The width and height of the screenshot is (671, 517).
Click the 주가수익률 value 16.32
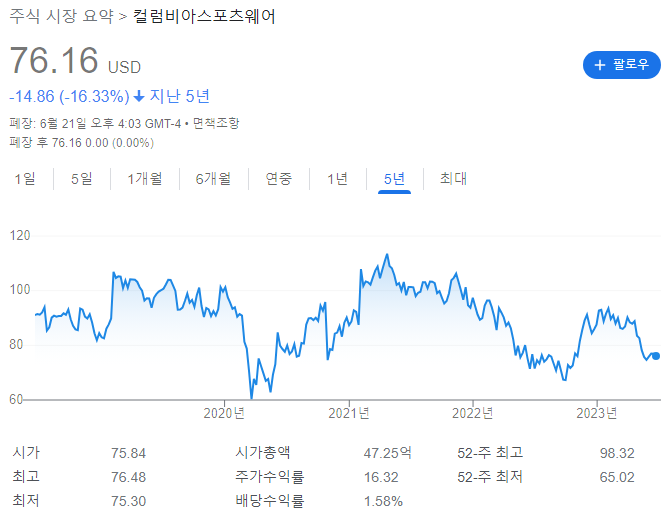381,477
